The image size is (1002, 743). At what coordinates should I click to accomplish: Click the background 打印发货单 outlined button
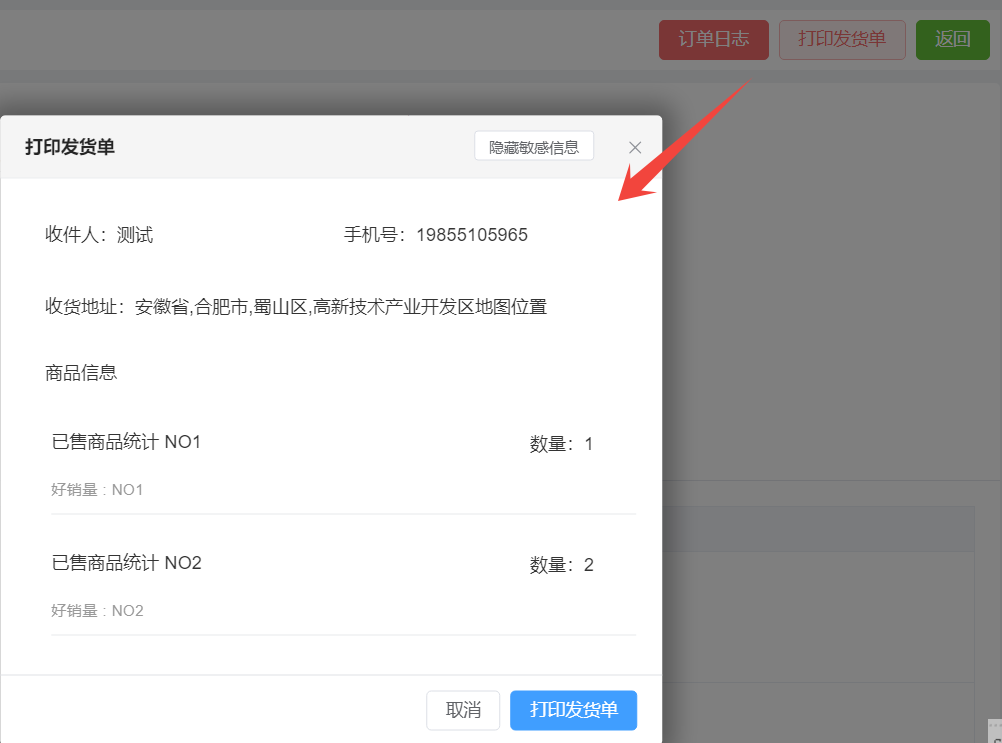842,40
